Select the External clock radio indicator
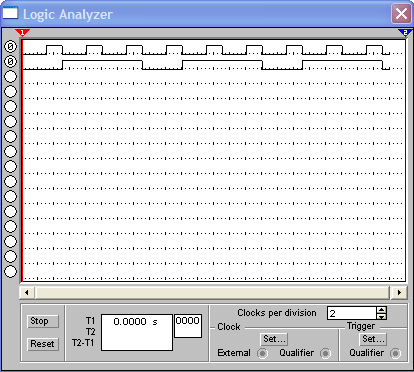Image resolution: width=414 pixels, height=372 pixels. point(263,353)
